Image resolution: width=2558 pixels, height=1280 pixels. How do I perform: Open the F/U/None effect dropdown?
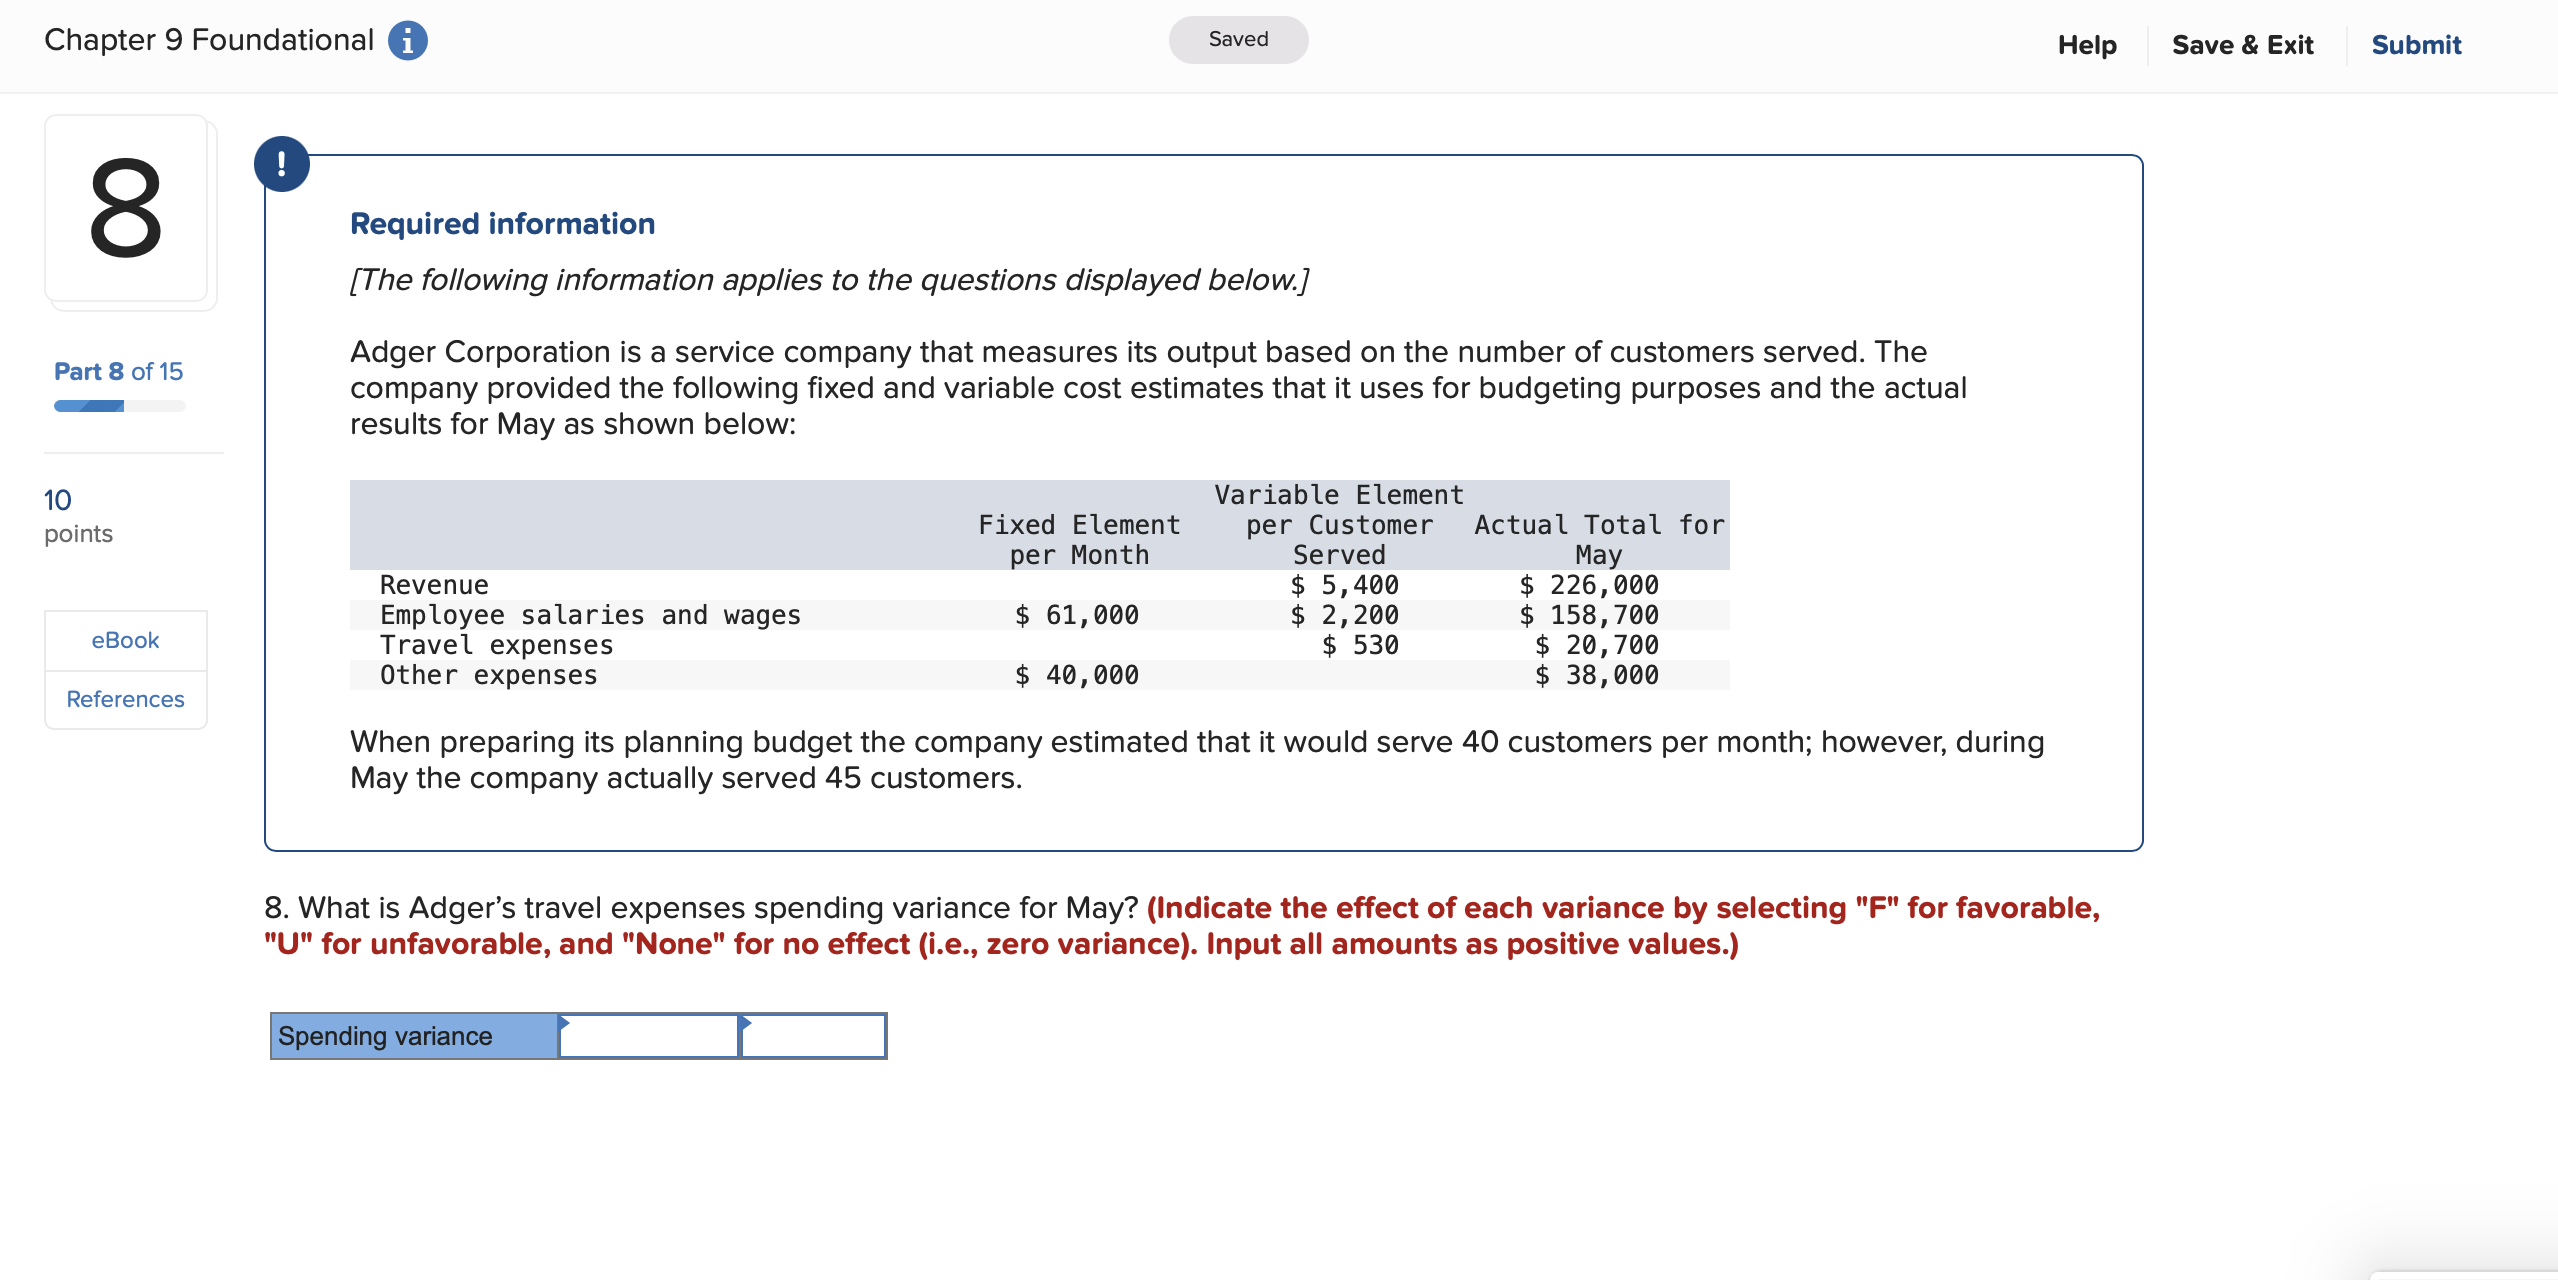[744, 1023]
